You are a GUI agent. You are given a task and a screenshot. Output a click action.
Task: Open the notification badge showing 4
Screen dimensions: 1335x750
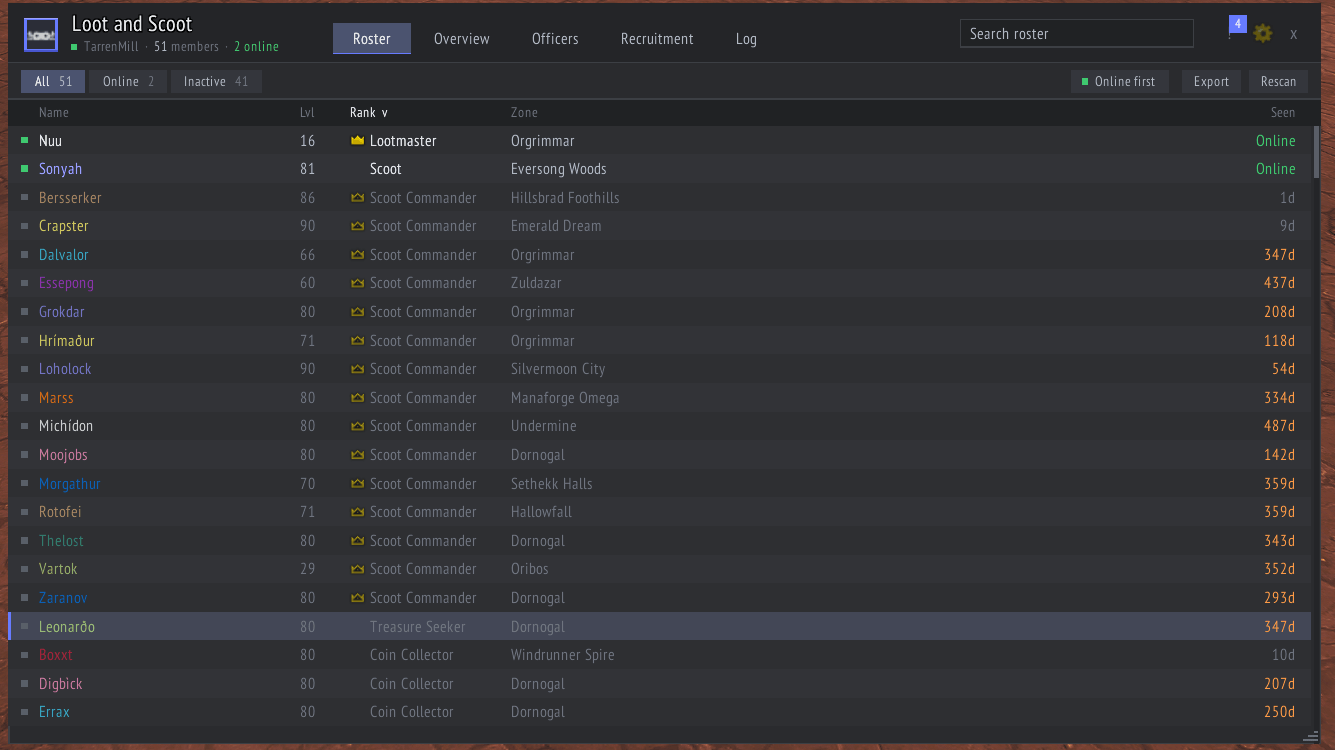click(1238, 24)
